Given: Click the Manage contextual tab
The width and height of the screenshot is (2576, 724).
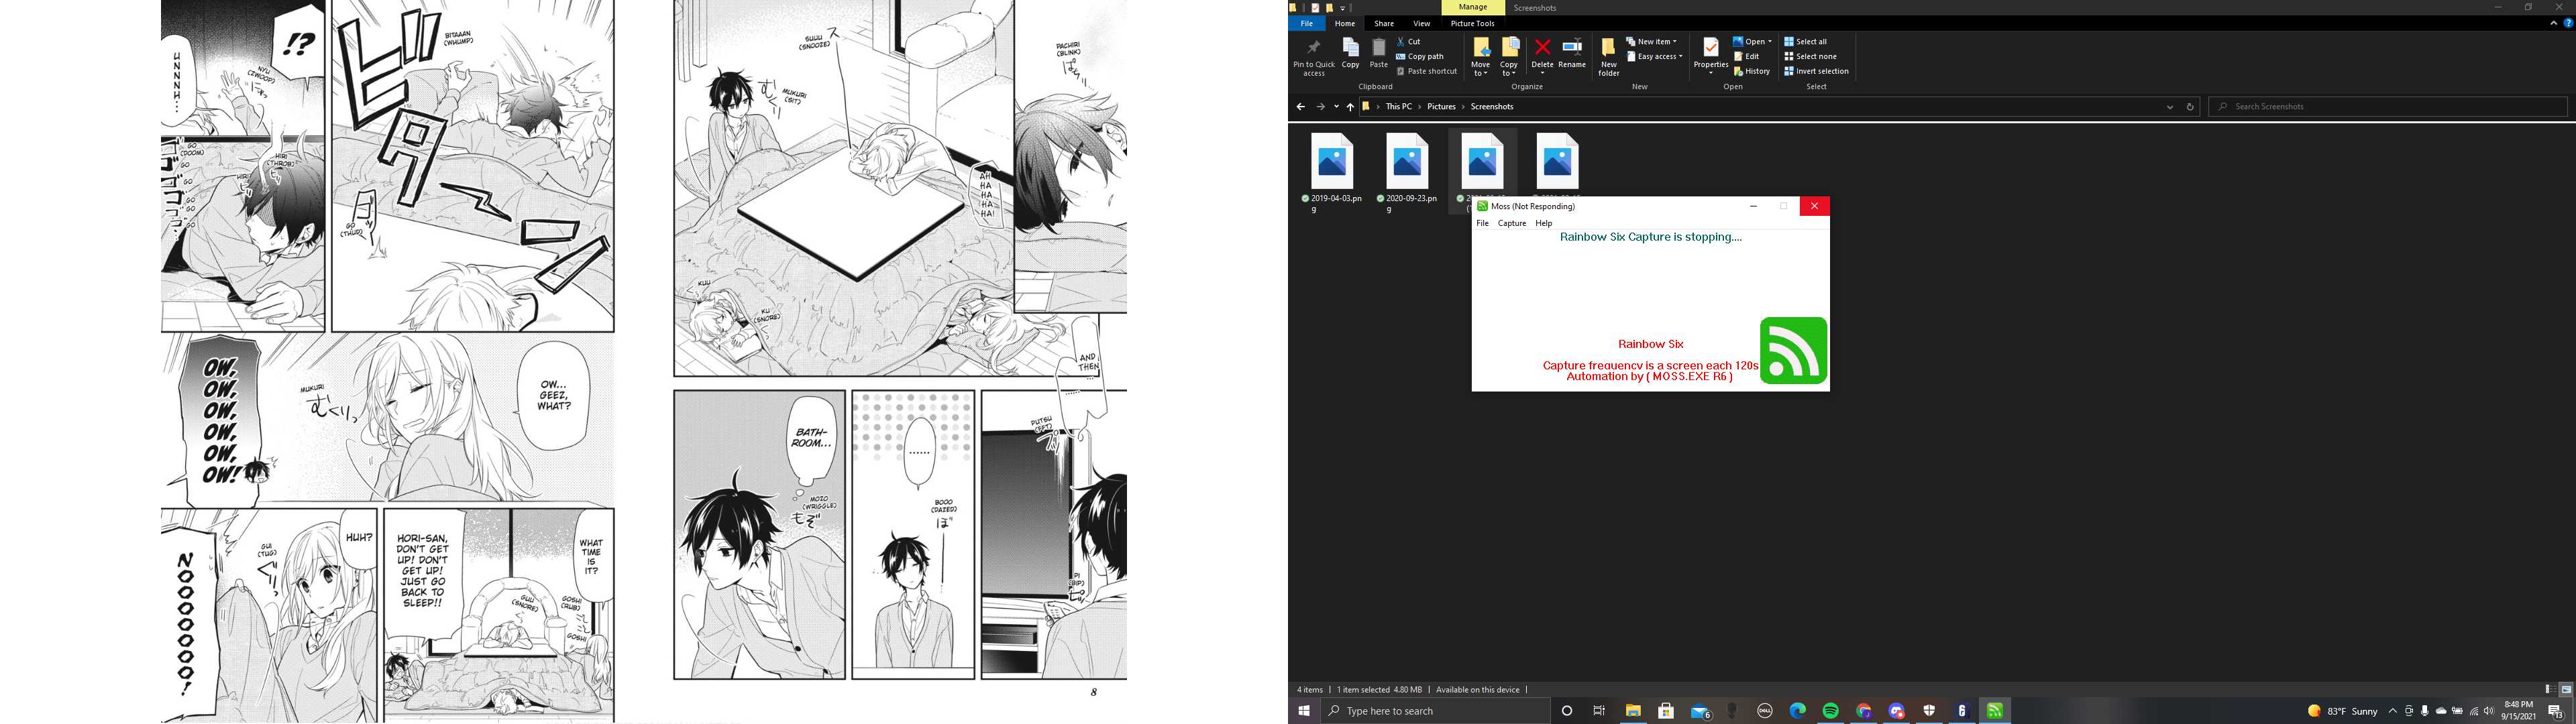Looking at the screenshot, I should pos(1473,7).
